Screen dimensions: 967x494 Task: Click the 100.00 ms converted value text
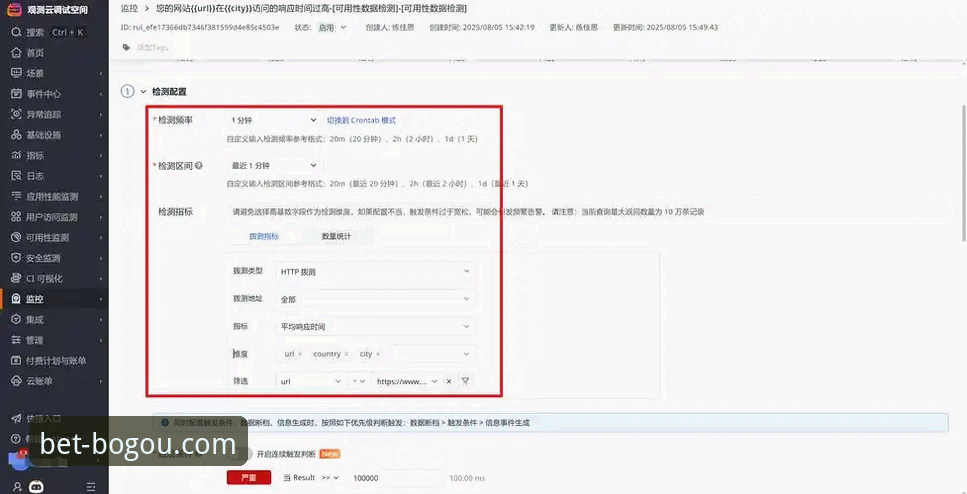click(x=467, y=479)
